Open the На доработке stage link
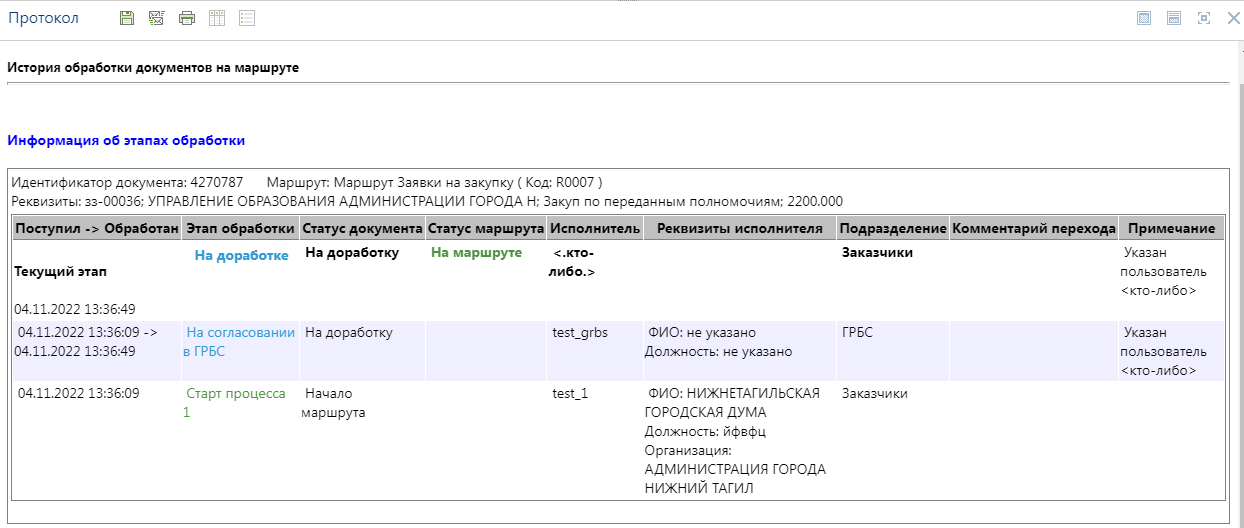The width and height of the screenshot is (1244, 528). (241, 256)
